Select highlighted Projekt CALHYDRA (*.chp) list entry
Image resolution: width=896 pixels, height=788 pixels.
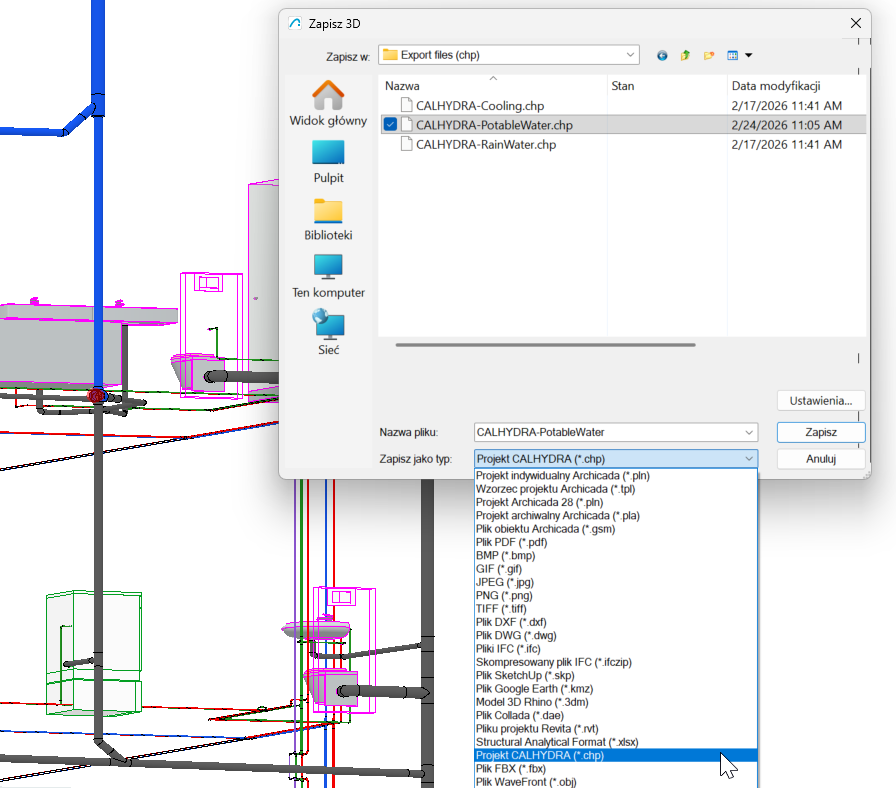[616, 755]
